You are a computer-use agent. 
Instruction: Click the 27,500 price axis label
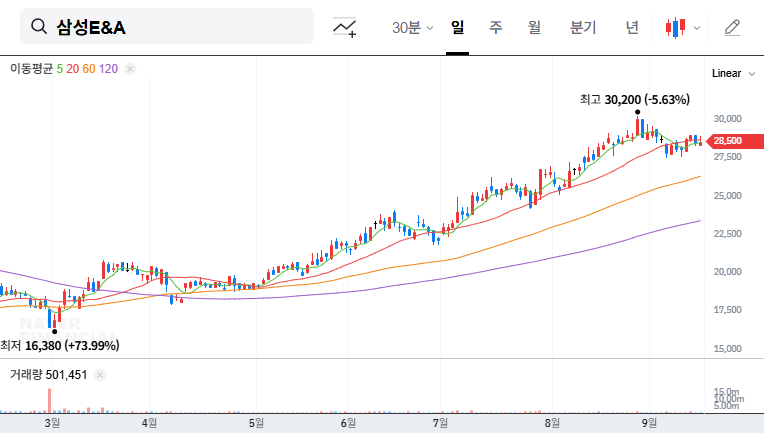[x=727, y=157]
